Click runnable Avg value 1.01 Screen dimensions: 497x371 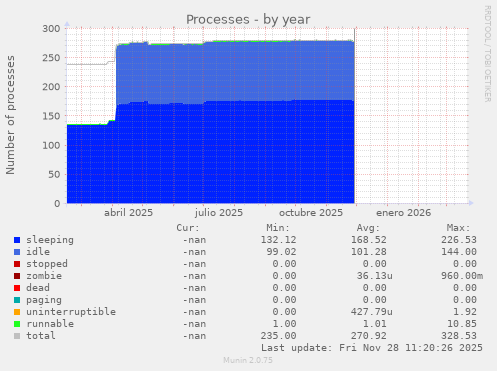click(x=375, y=324)
